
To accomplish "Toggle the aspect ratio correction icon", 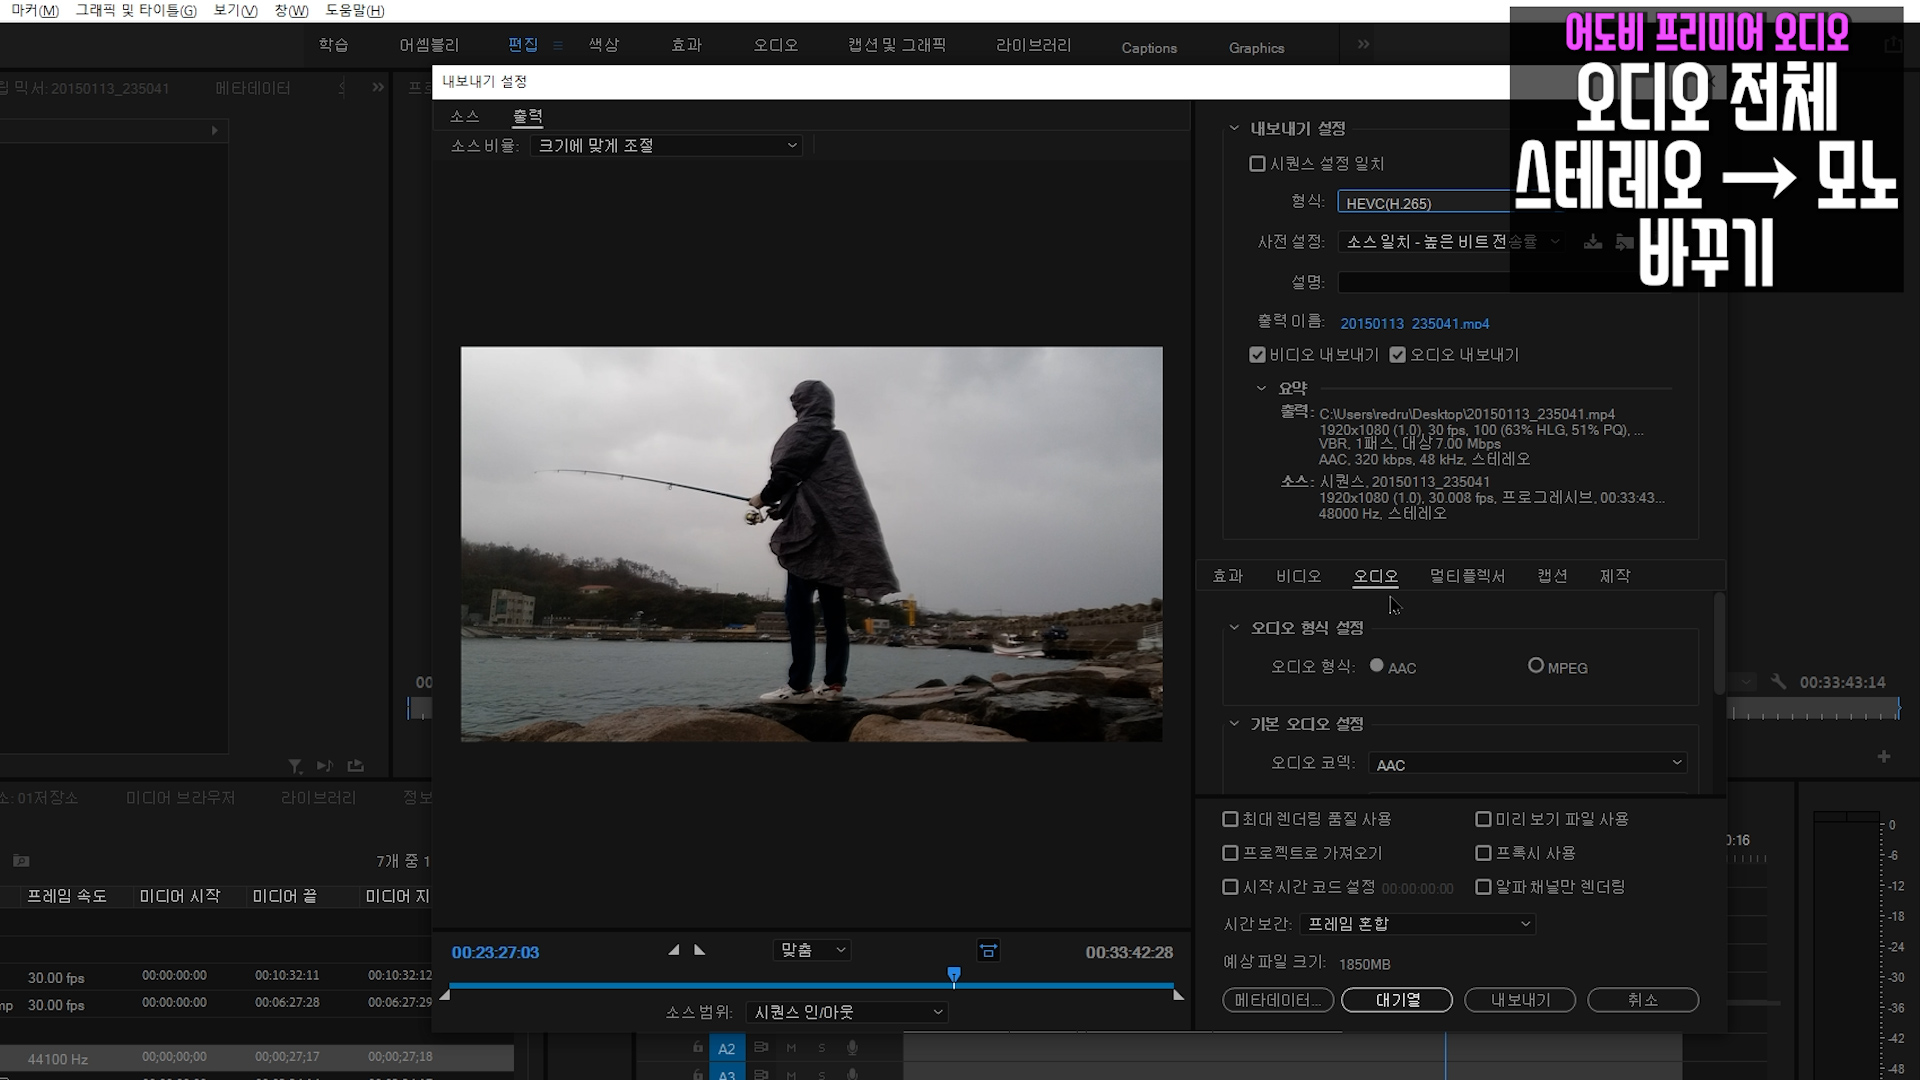I will click(x=988, y=951).
